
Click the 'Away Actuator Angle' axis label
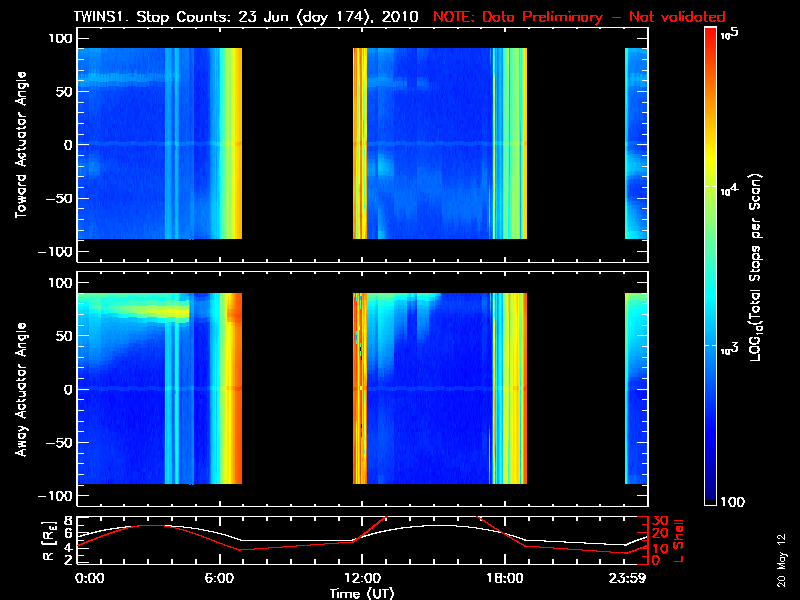[x=21, y=389]
